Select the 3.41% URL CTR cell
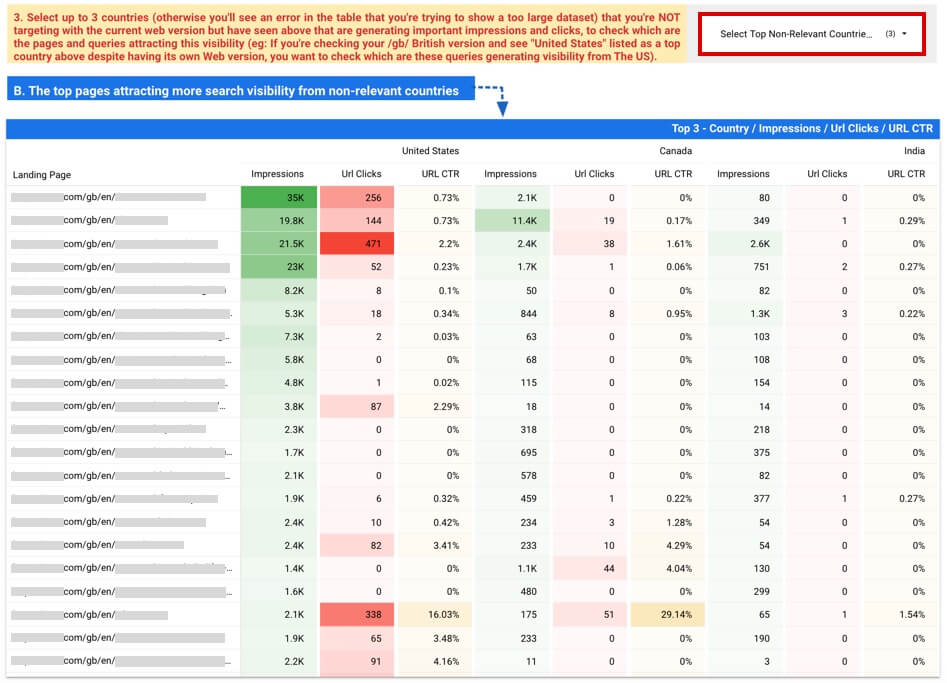 pos(435,545)
